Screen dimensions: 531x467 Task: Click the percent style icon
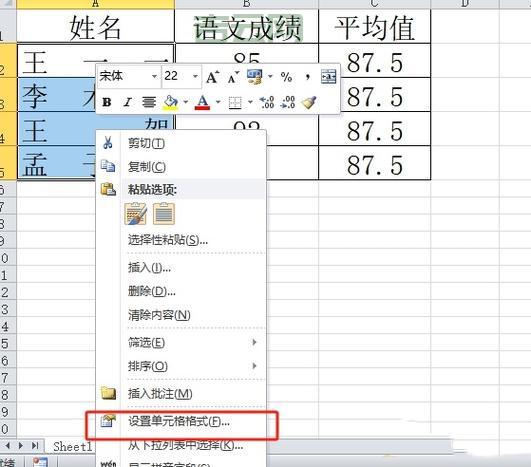click(286, 77)
